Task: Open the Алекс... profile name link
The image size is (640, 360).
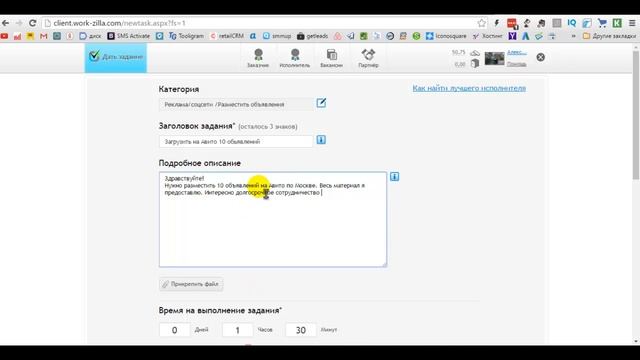Action: coord(517,53)
